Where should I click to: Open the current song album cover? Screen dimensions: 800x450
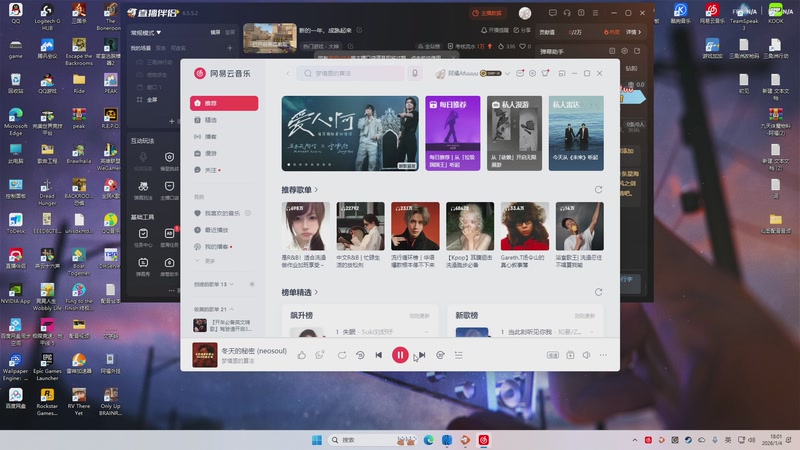(x=205, y=355)
